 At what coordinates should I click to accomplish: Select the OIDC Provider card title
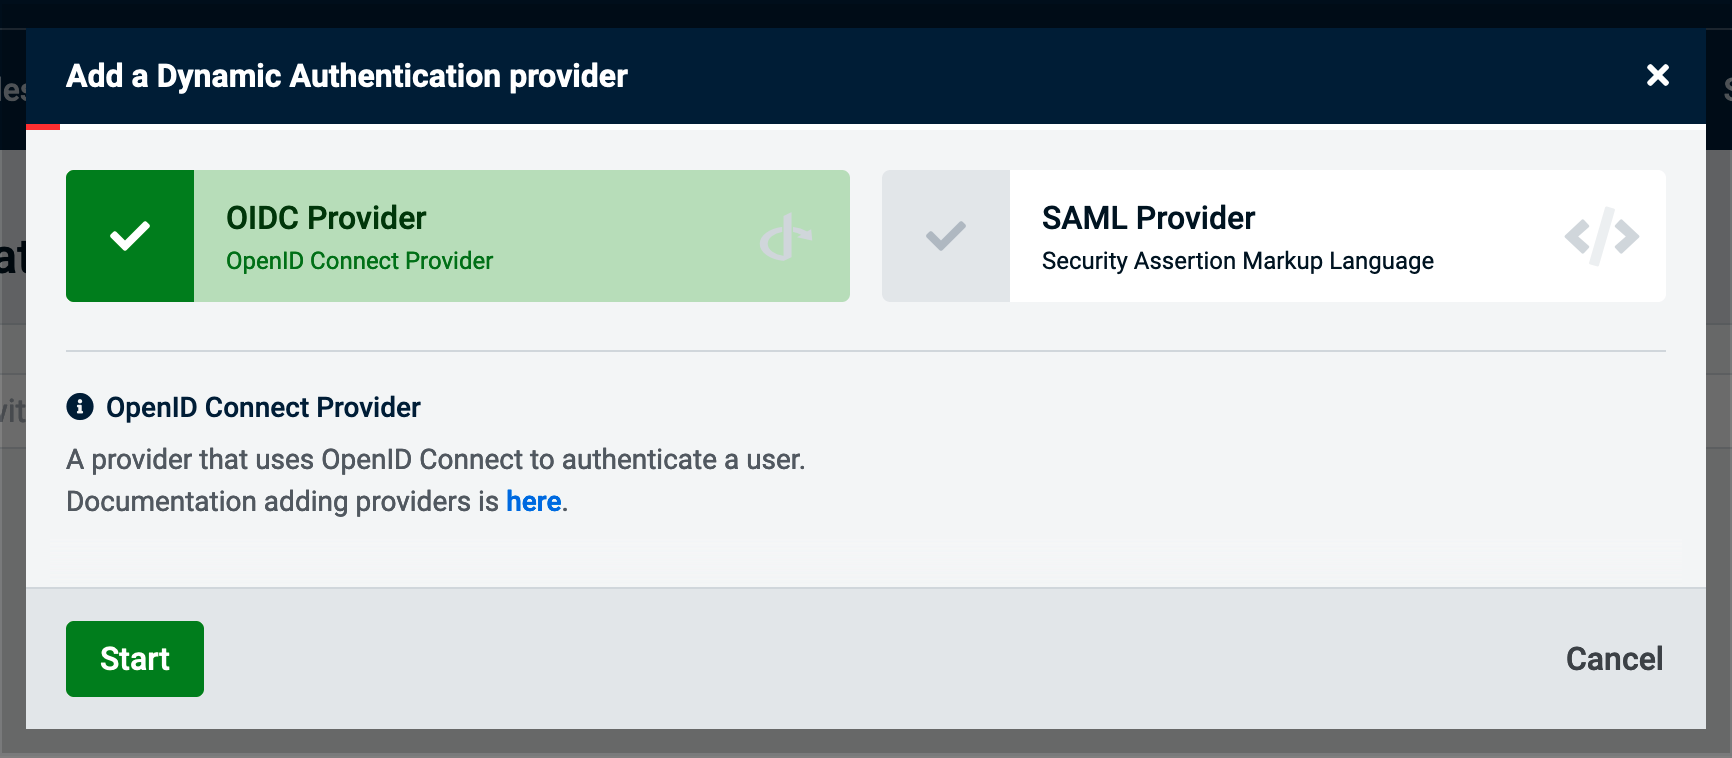tap(326, 218)
